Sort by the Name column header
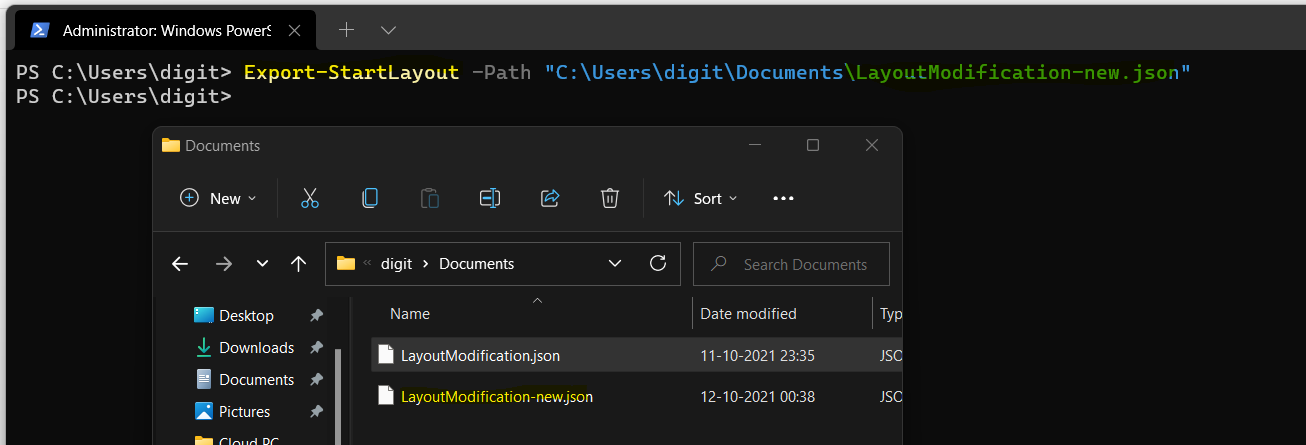 410,314
